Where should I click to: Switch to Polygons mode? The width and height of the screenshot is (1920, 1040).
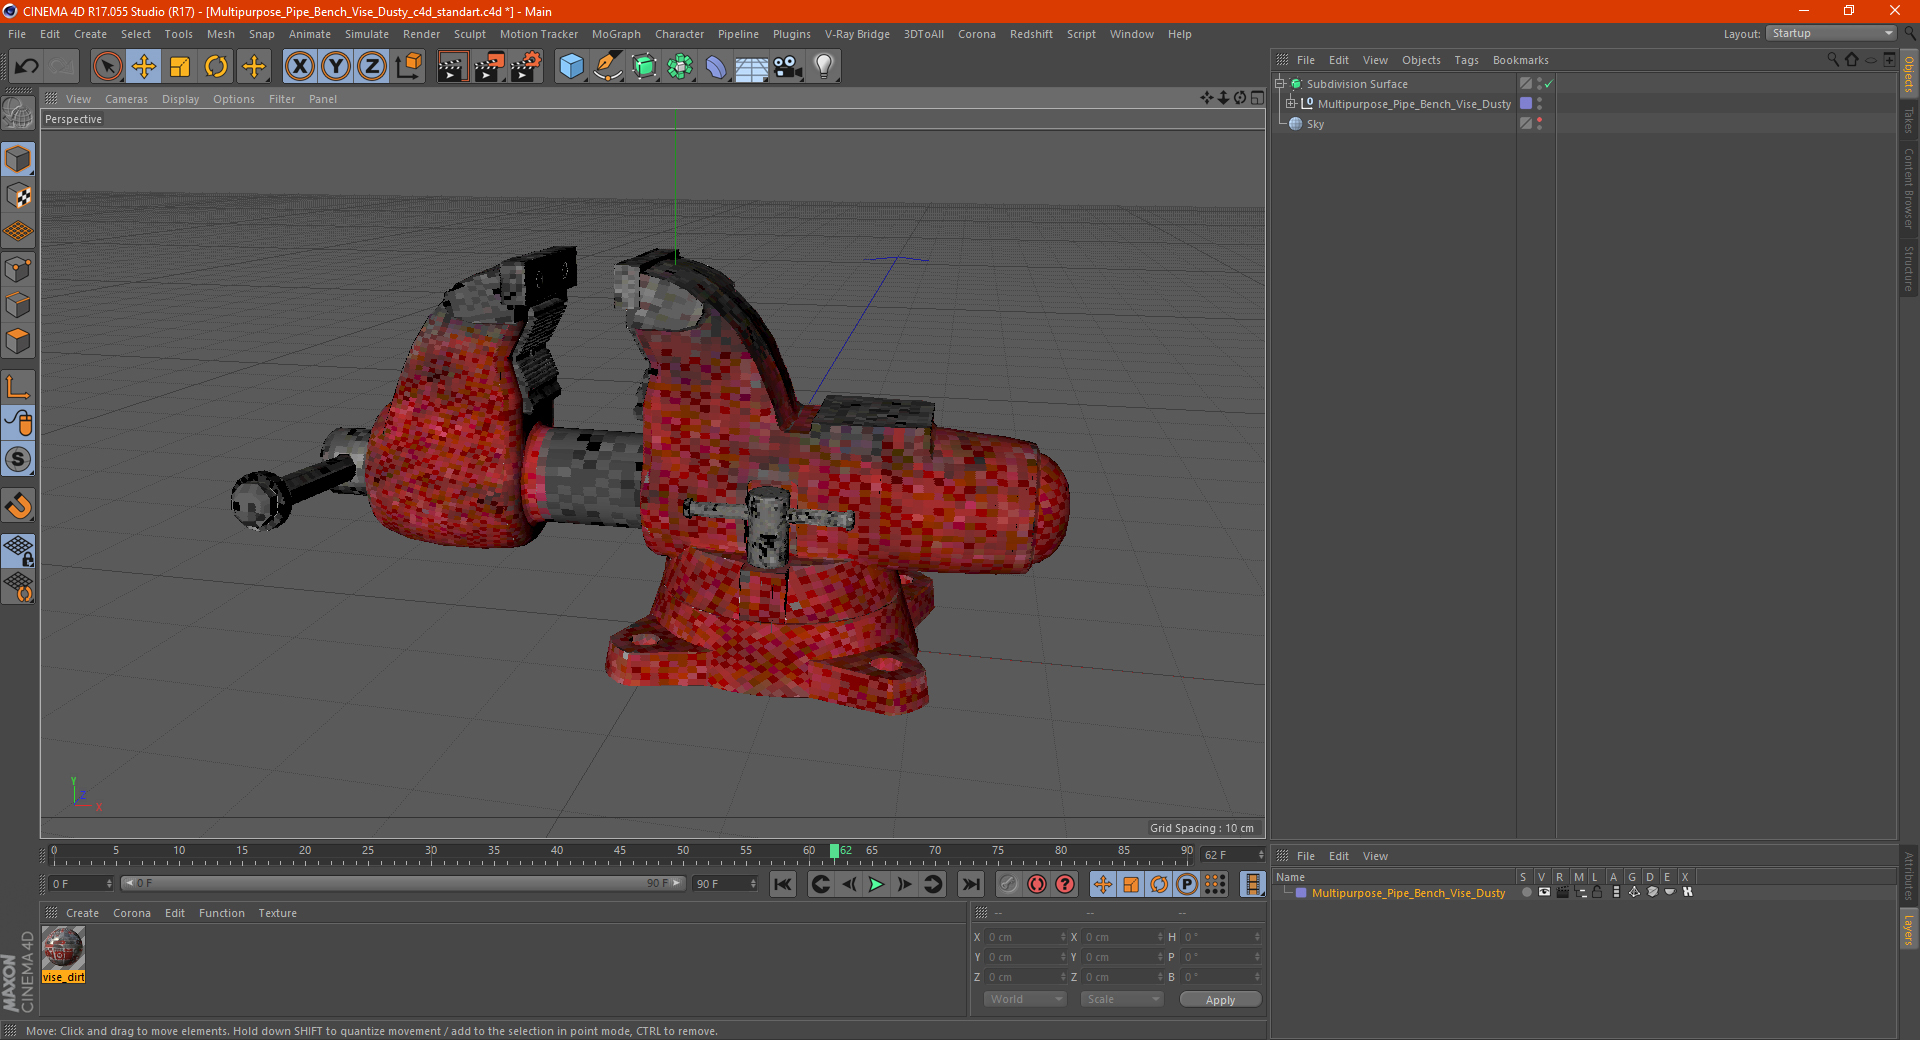click(x=18, y=341)
